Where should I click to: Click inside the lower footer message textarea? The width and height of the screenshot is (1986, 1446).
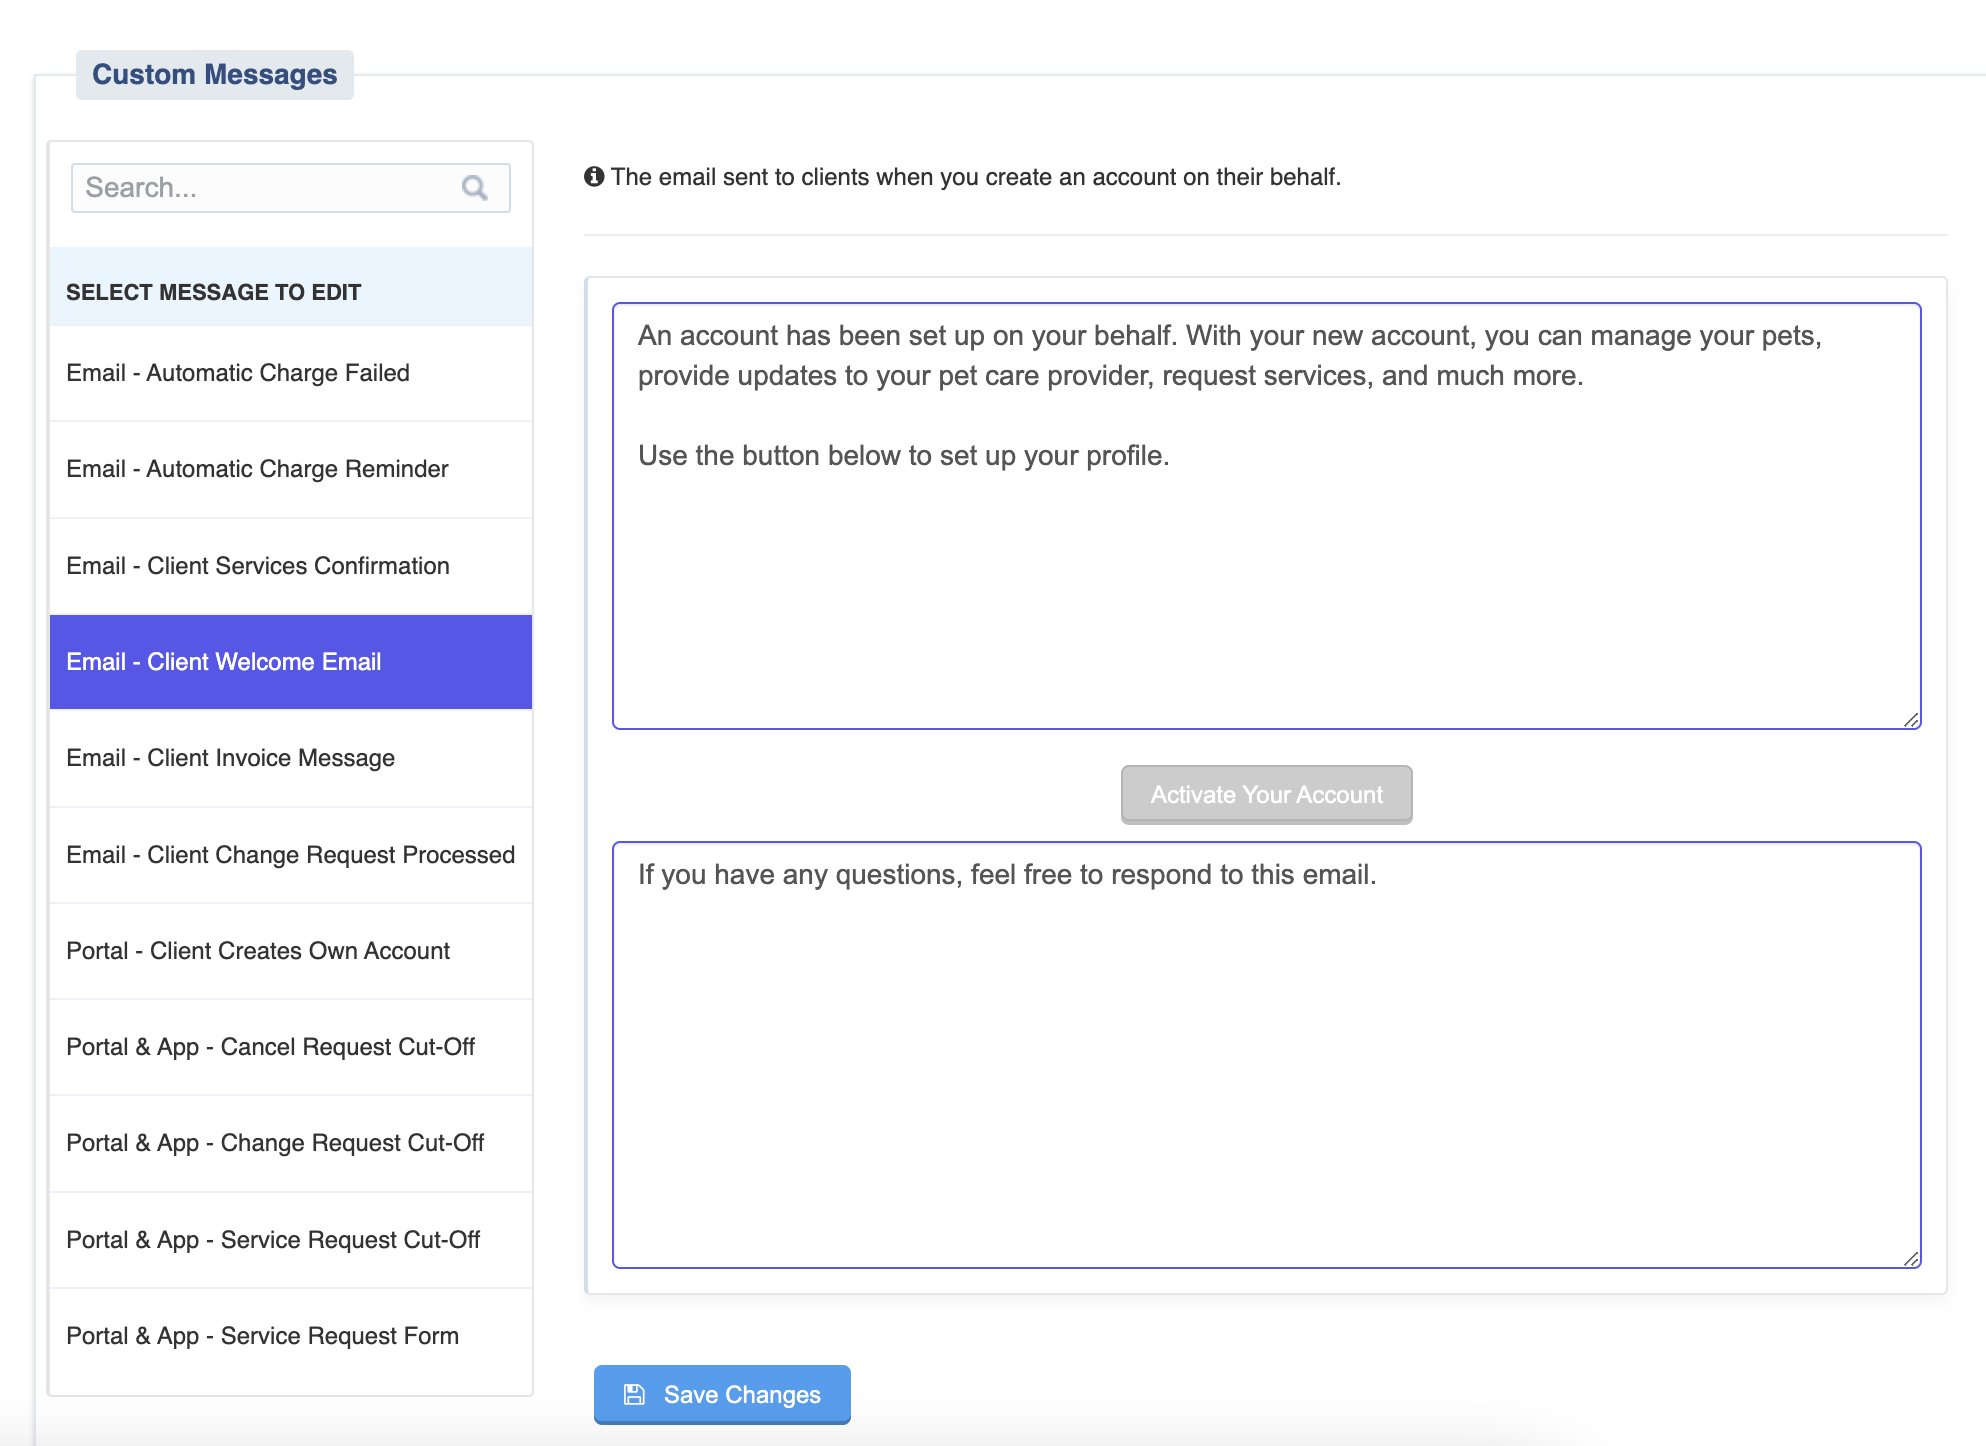pos(1266,1055)
